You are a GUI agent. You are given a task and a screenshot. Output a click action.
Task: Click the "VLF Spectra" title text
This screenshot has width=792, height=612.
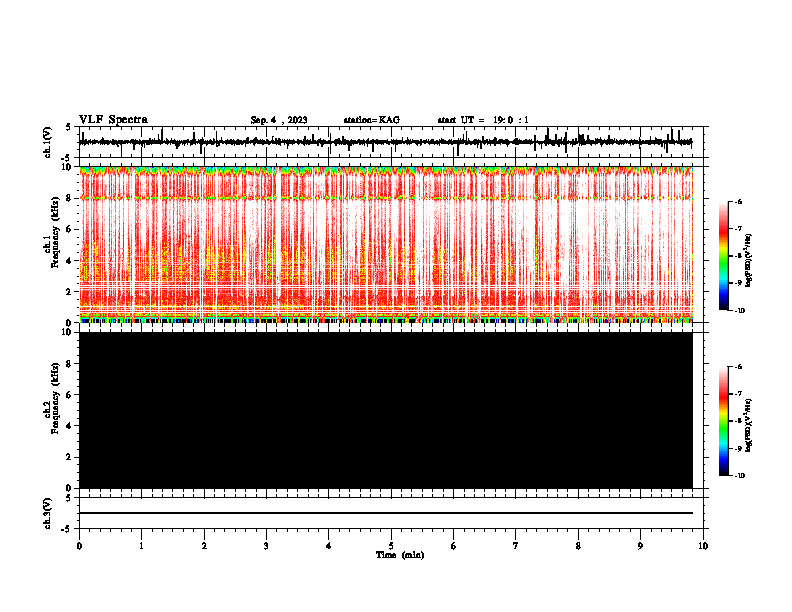tap(113, 120)
